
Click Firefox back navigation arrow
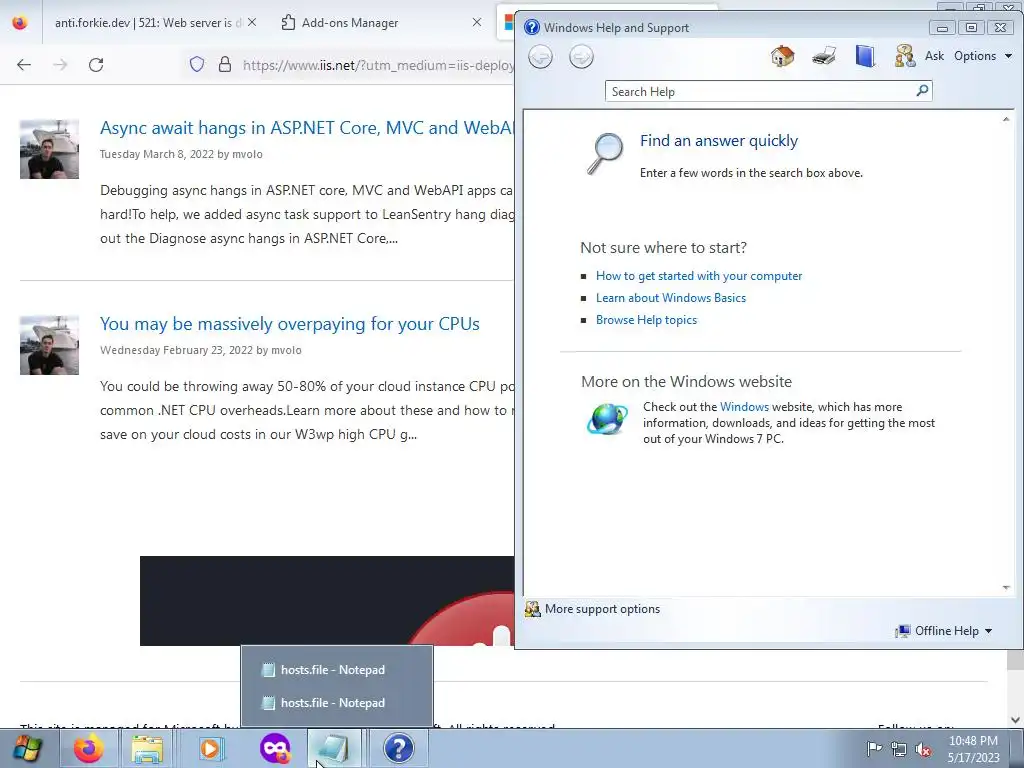pyautogui.click(x=24, y=65)
